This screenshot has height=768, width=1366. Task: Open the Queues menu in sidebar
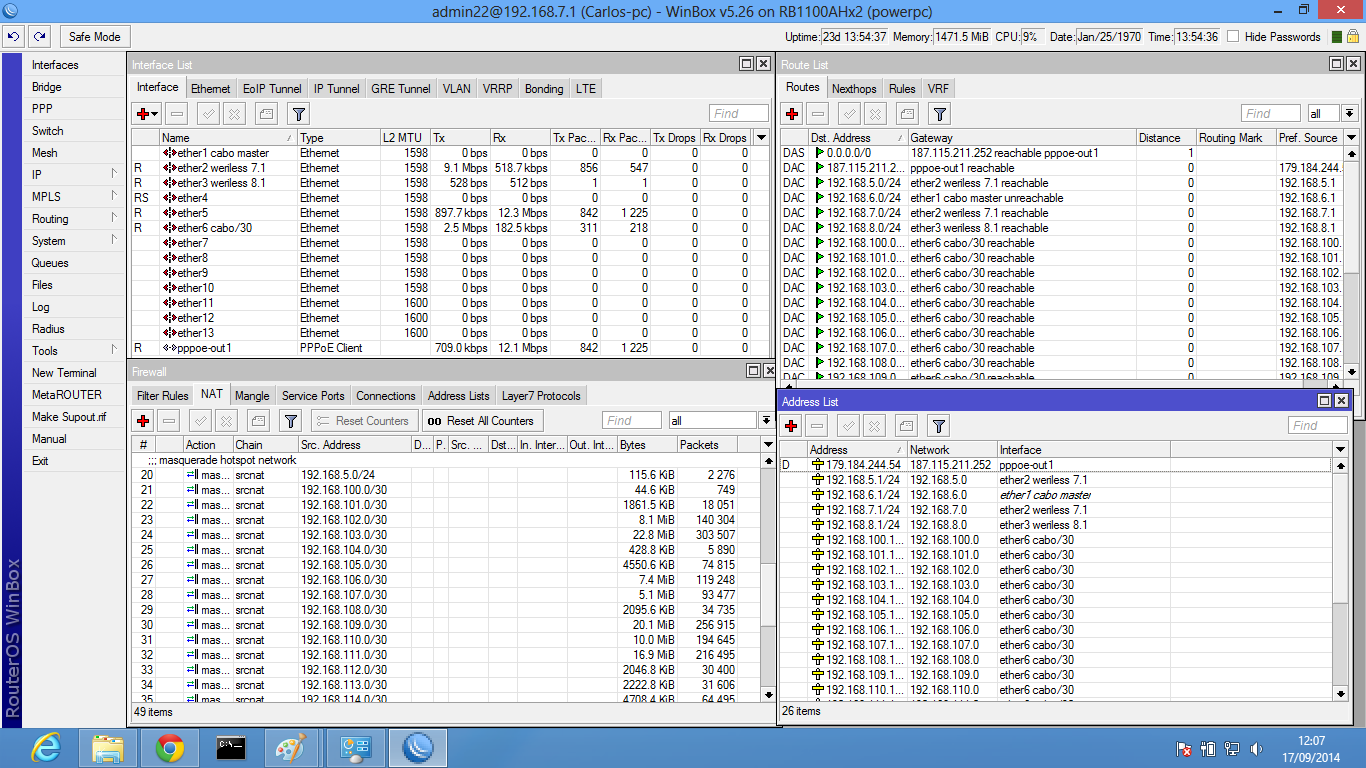[x=50, y=263]
